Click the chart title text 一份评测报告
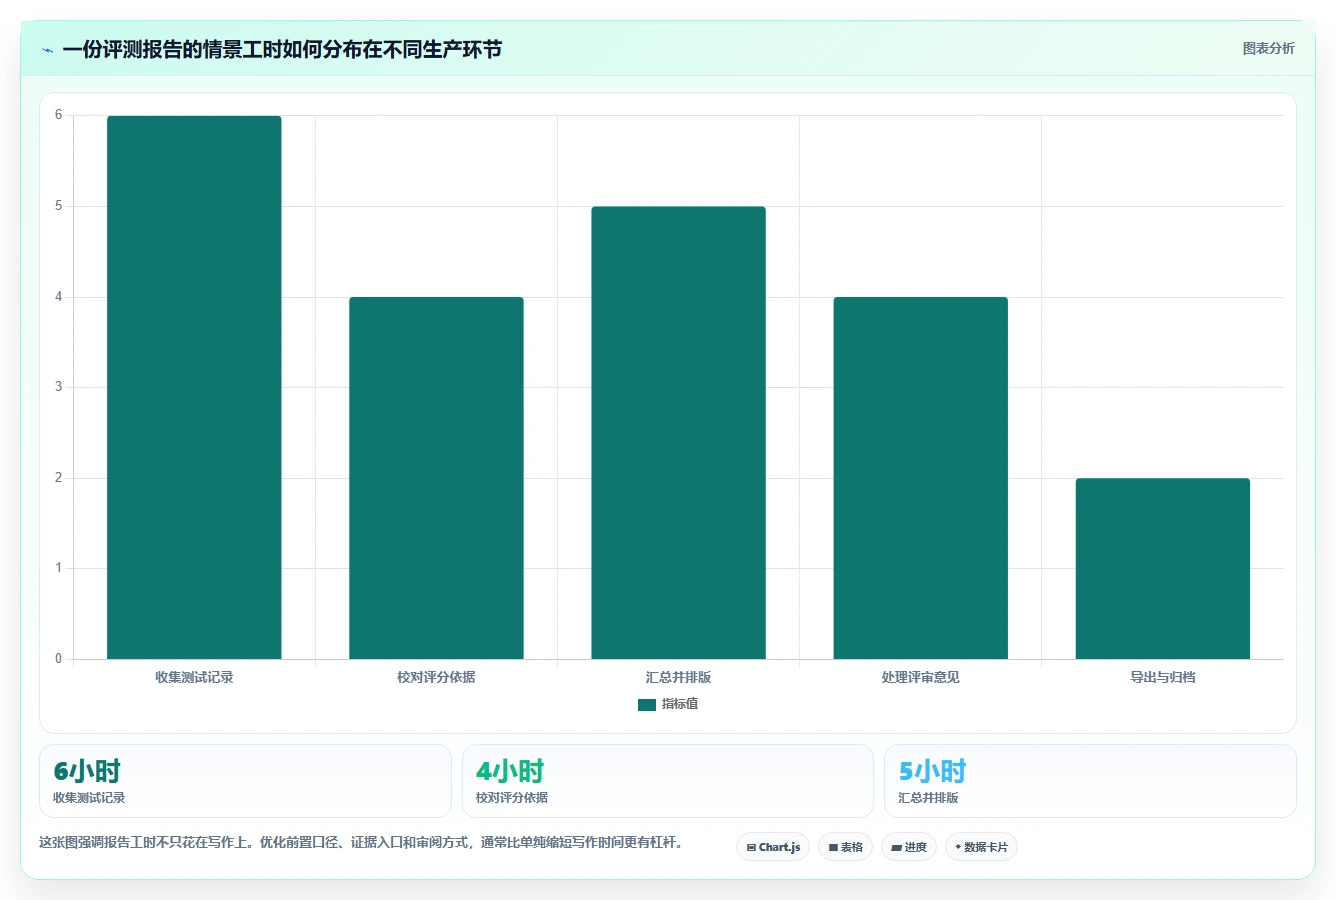This screenshot has height=900, width=1336. coord(282,49)
